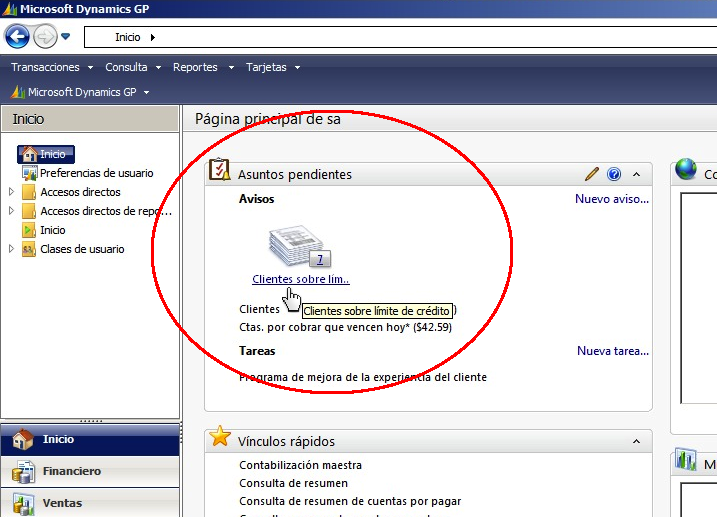Click the Nuevo aviso link
This screenshot has height=517, width=717.
[x=612, y=199]
